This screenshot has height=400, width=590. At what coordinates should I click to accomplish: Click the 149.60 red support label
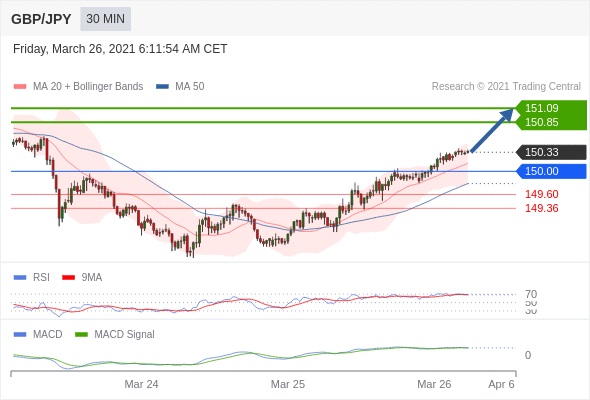(542, 194)
